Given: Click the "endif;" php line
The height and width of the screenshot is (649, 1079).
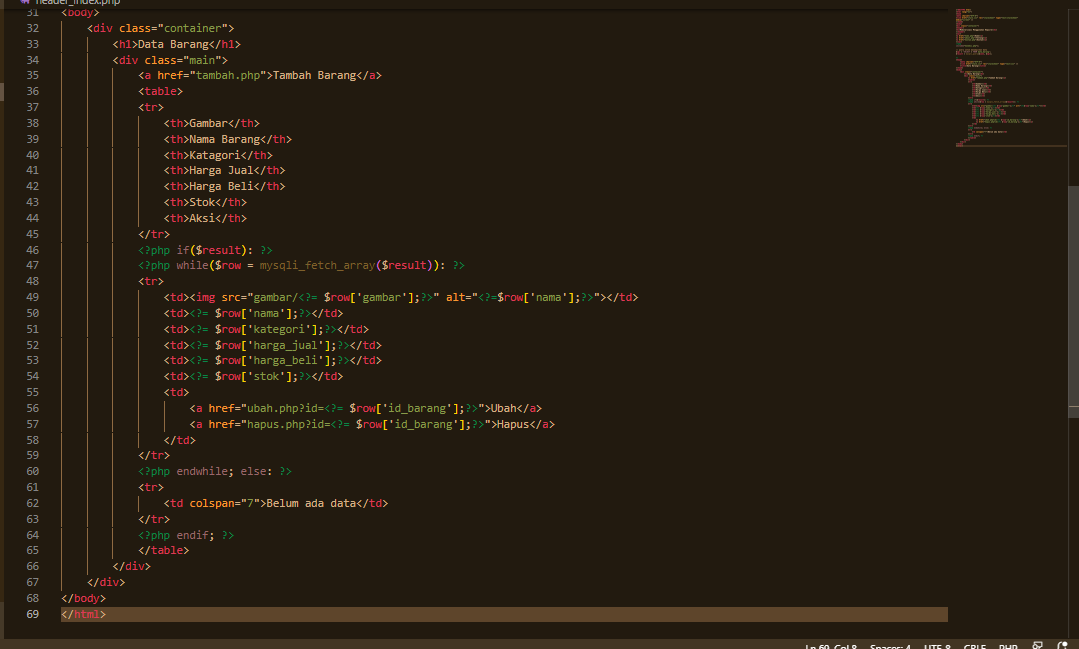Looking at the screenshot, I should [x=186, y=535].
